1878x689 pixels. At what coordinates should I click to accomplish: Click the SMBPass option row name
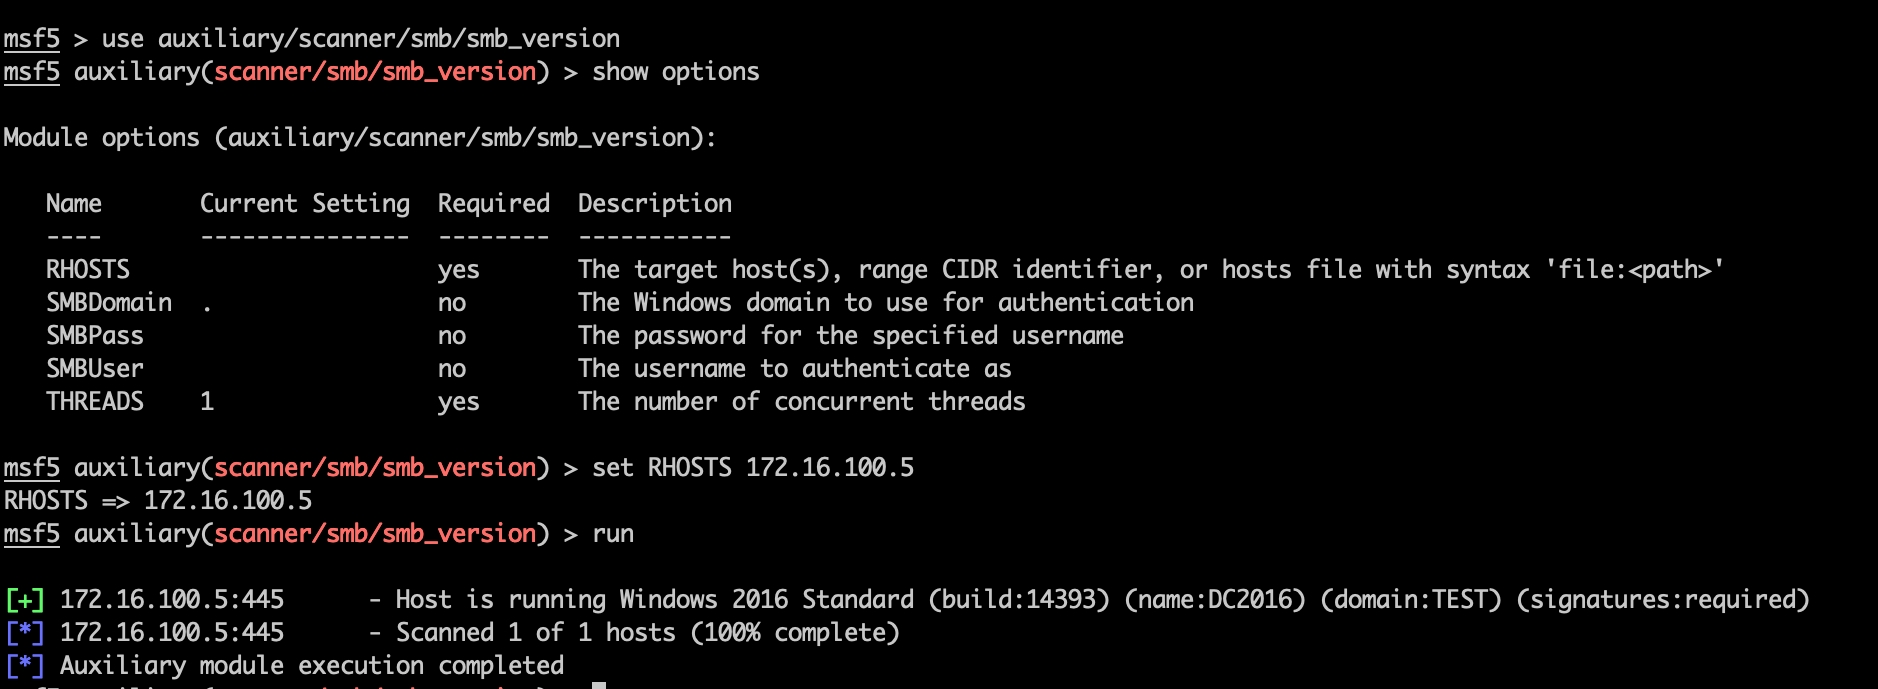click(95, 336)
